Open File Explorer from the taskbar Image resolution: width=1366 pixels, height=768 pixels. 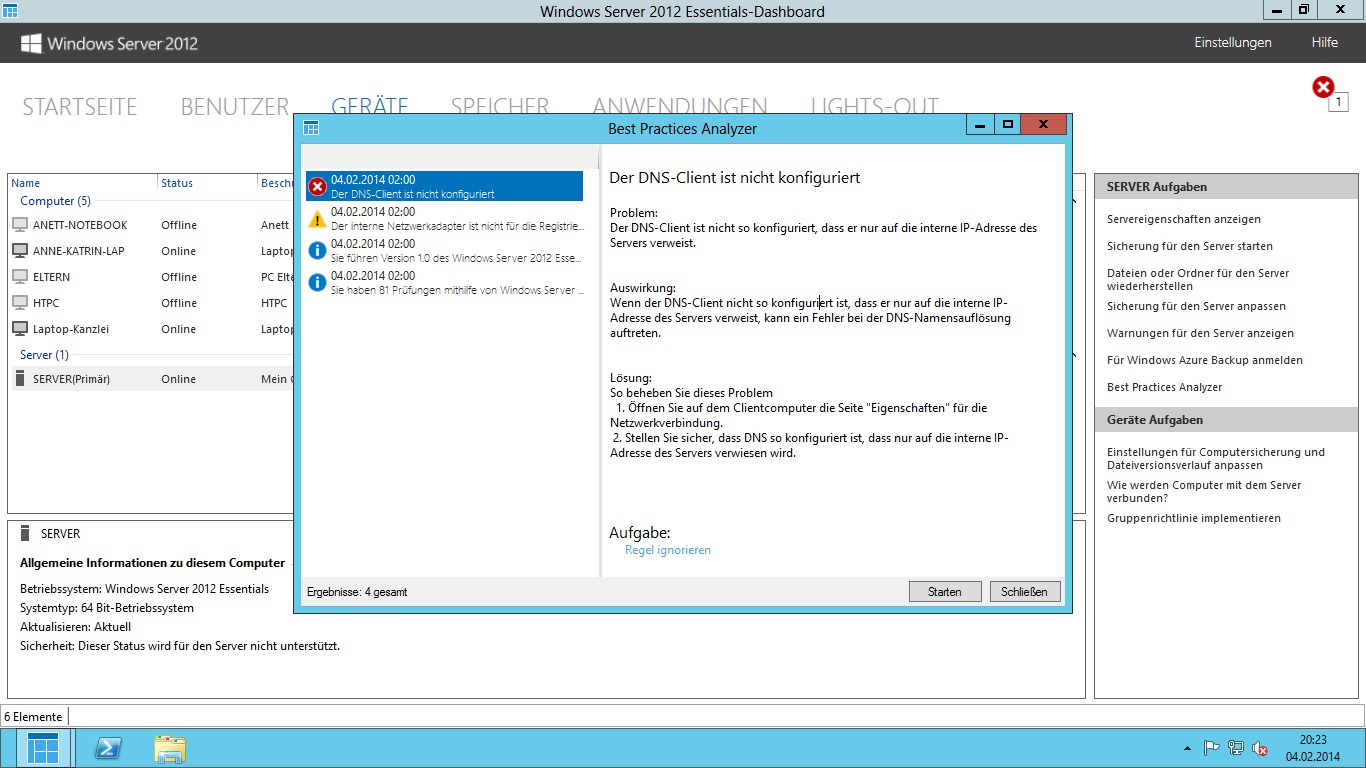(x=170, y=749)
